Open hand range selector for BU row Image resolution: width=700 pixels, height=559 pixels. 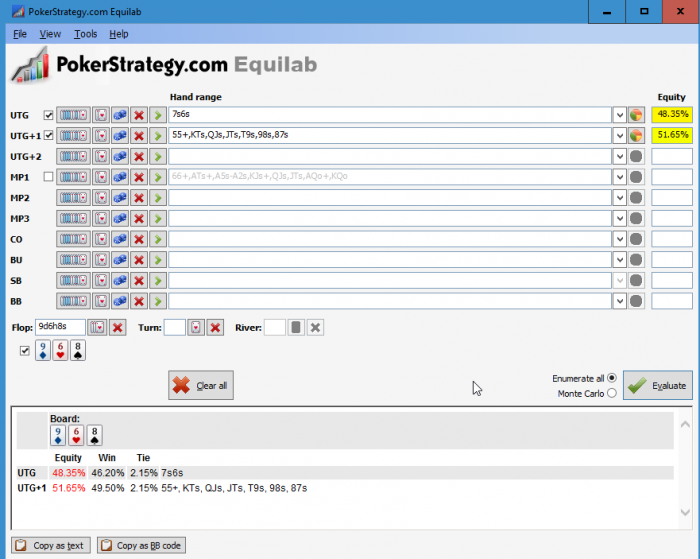pos(73,260)
